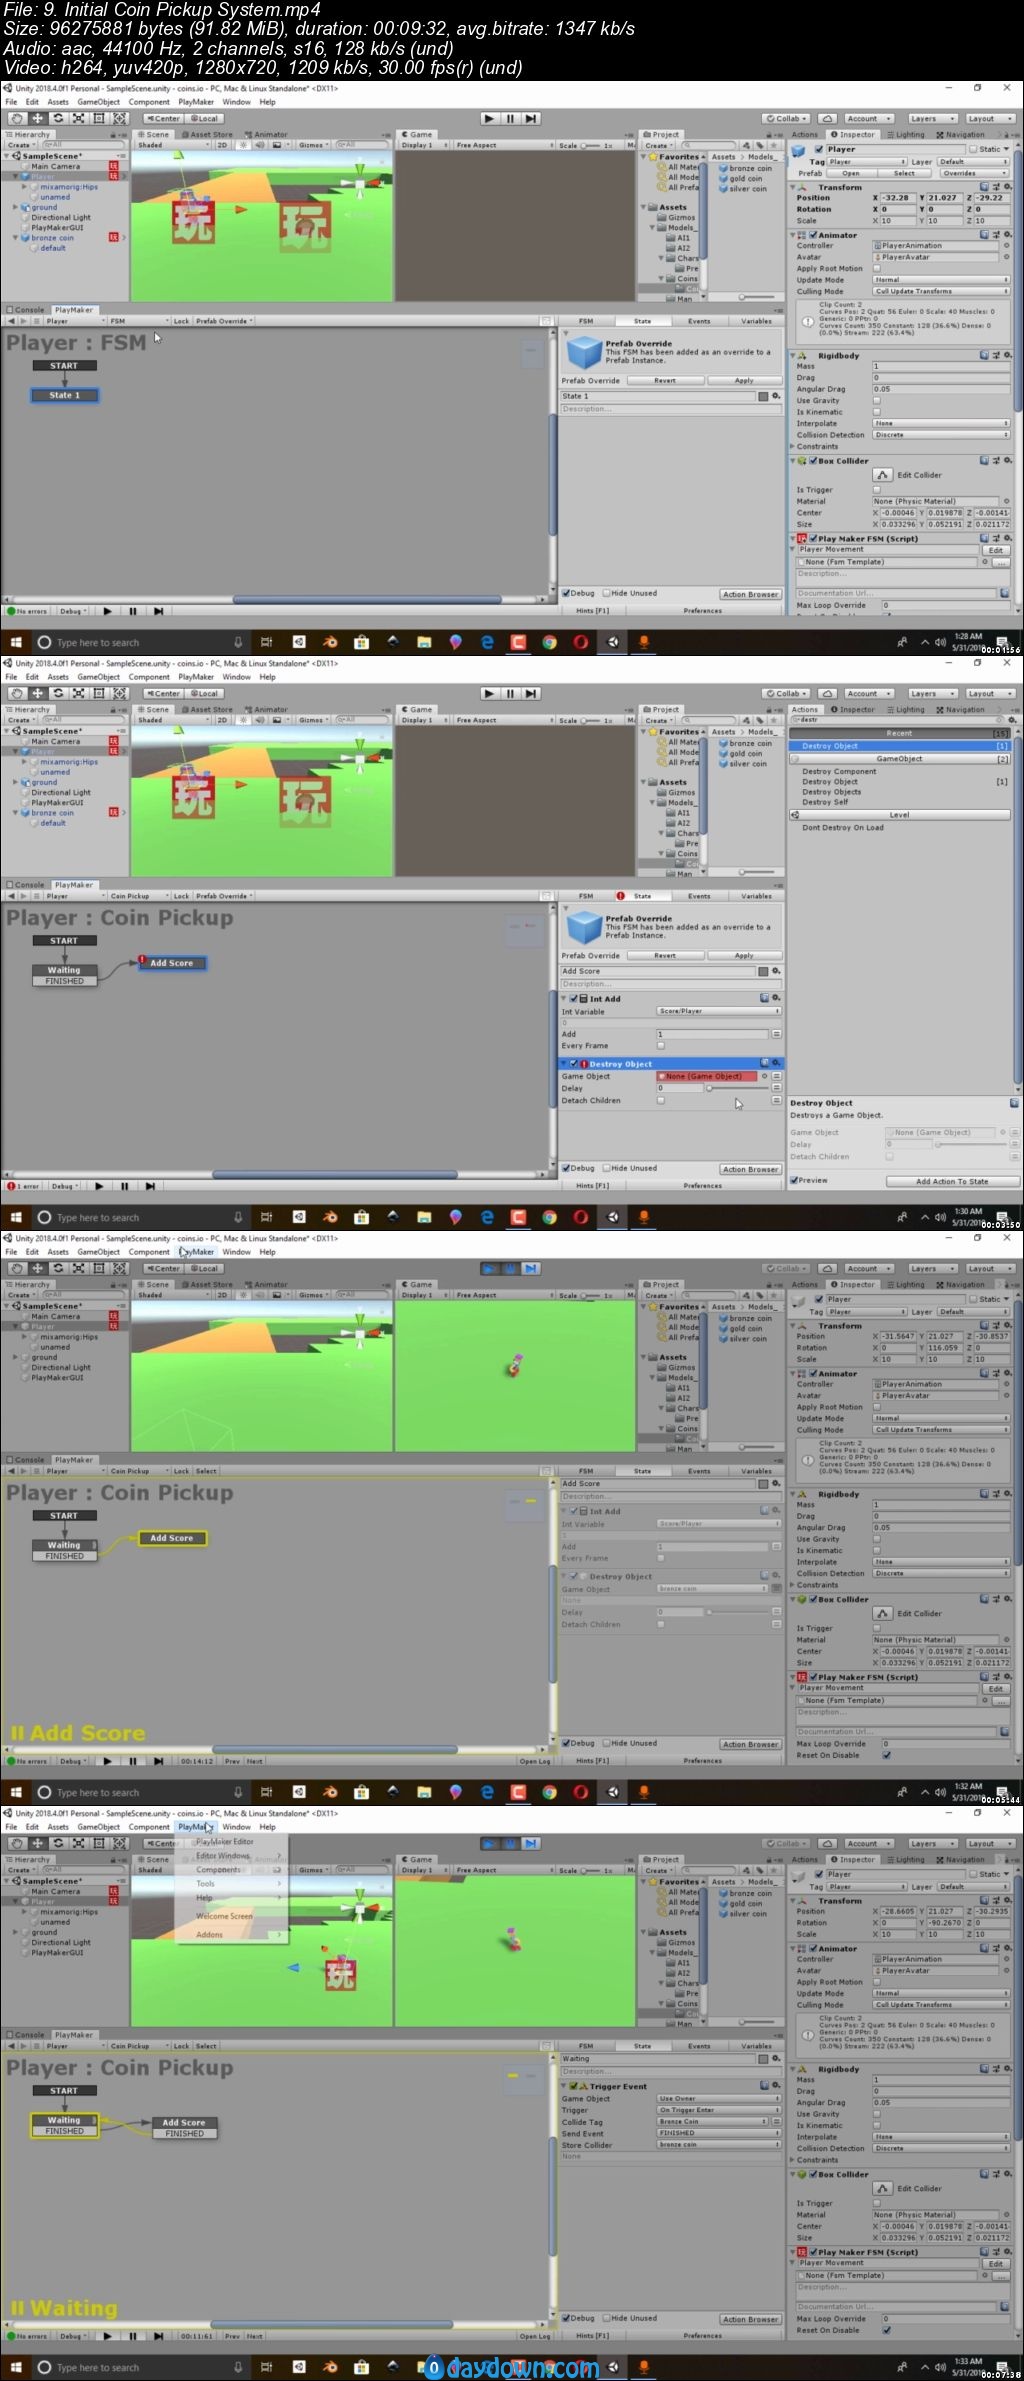The image size is (1024, 2381).
Task: Open Blender from the taskbar in the 00:01:56 frame
Action: 330,642
